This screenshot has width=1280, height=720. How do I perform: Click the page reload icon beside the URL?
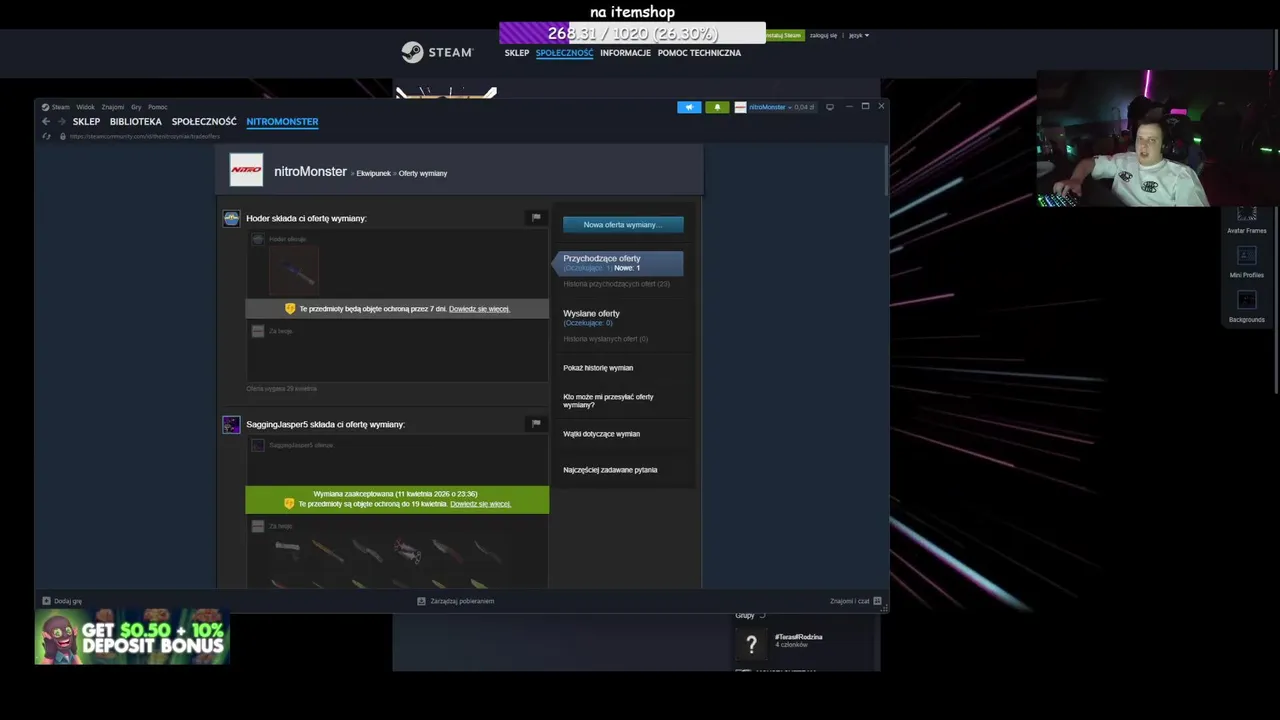pyautogui.click(x=46, y=136)
